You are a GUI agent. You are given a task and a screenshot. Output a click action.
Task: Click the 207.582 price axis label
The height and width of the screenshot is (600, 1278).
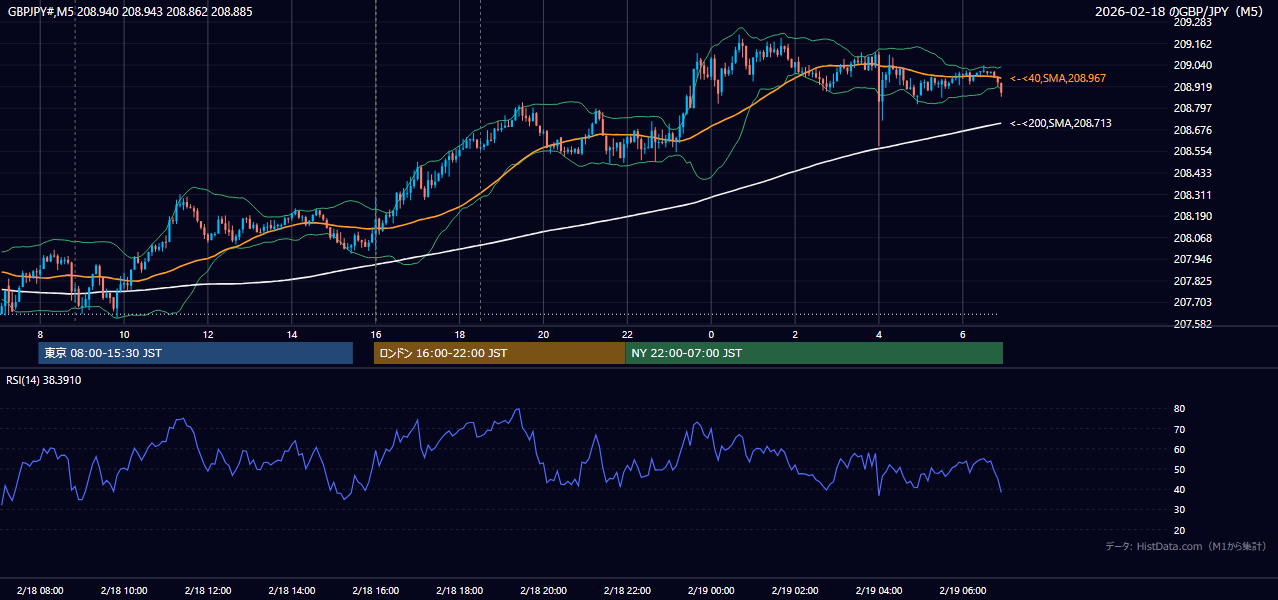1193,324
